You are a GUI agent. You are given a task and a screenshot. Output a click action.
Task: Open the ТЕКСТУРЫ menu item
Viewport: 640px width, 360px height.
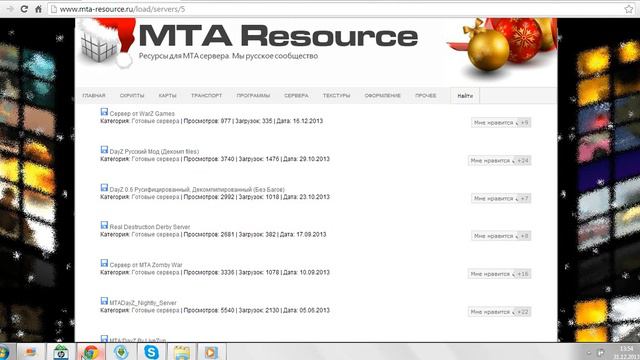pyautogui.click(x=336, y=96)
